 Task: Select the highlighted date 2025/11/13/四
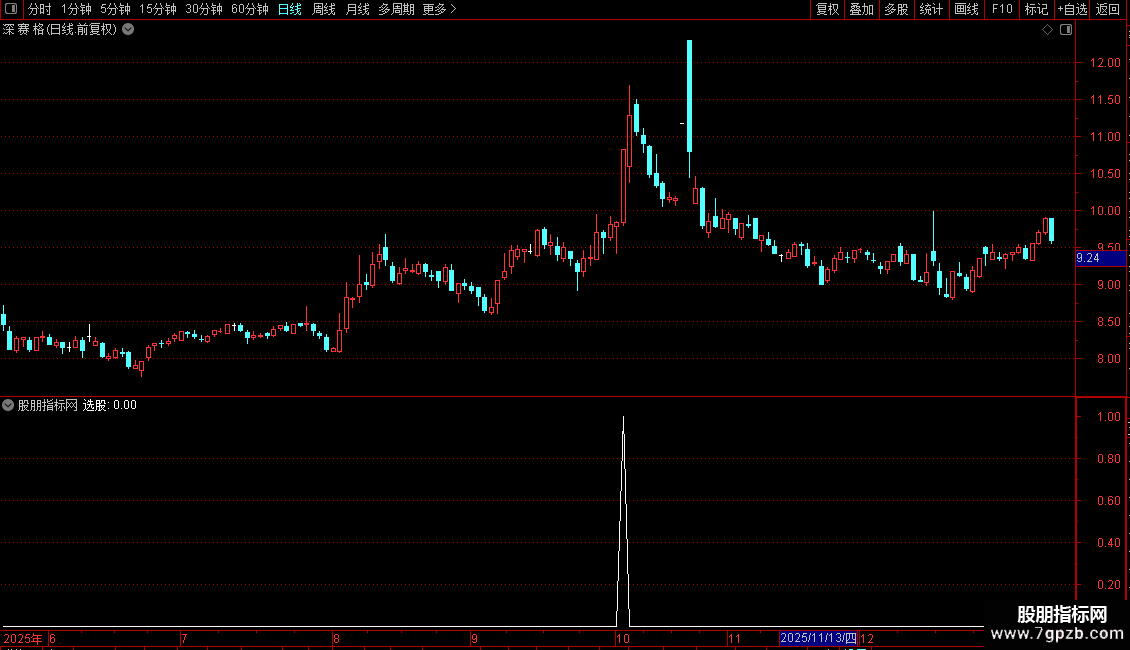pos(818,638)
